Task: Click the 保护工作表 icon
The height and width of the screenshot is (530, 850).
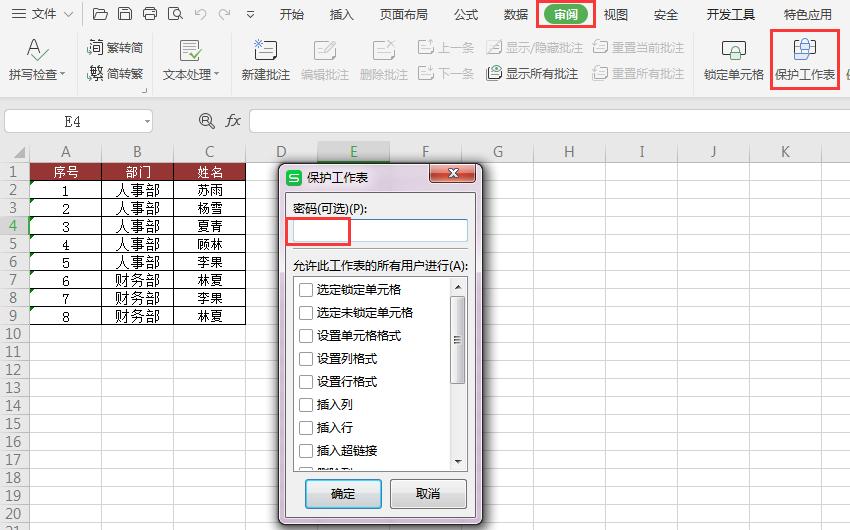Action: coord(804,50)
